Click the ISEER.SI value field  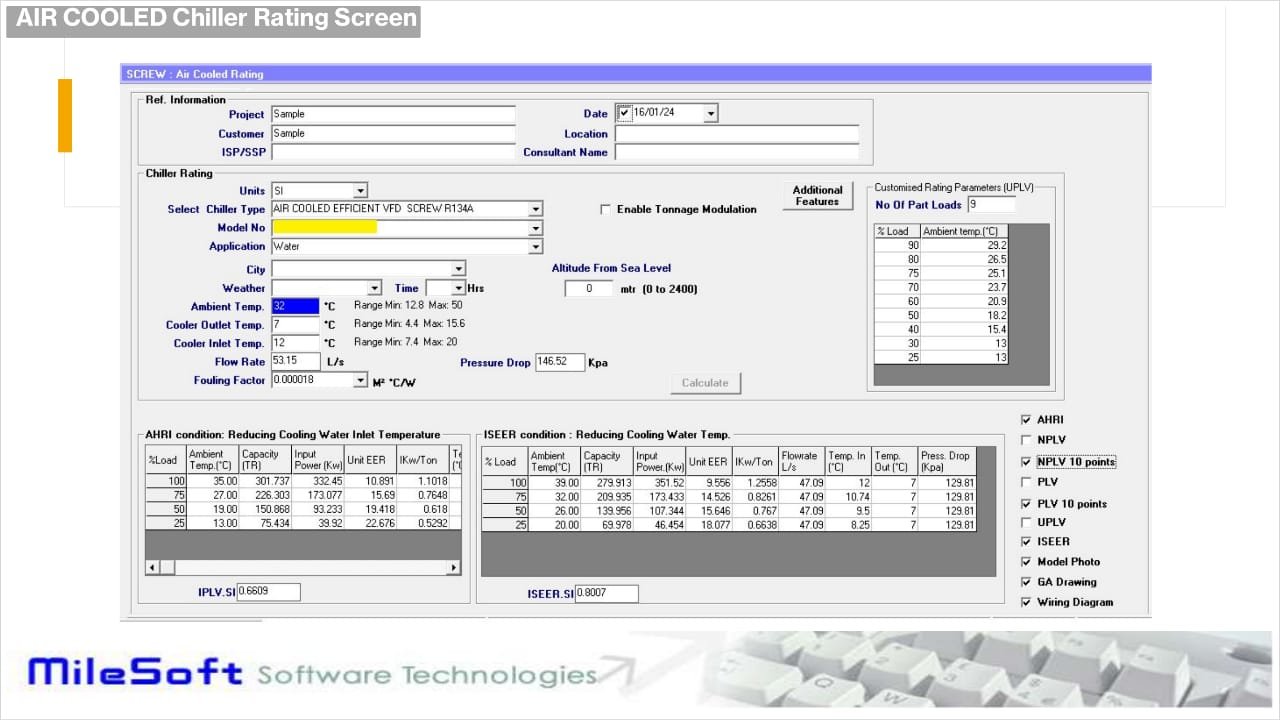(x=606, y=594)
